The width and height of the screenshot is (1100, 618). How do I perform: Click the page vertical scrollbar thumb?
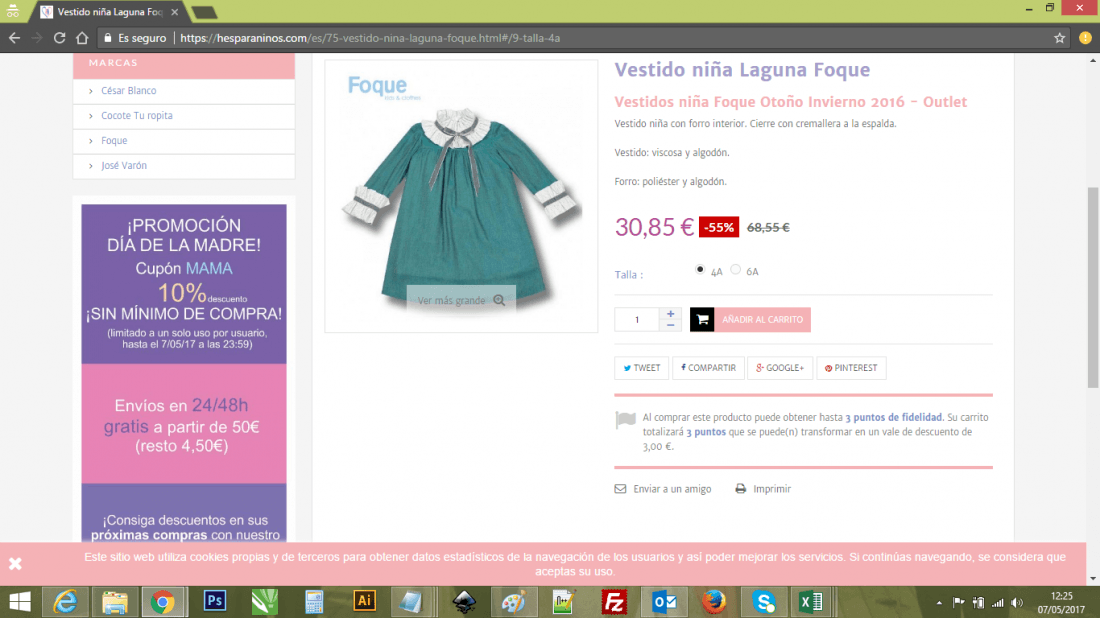coord(1093,288)
